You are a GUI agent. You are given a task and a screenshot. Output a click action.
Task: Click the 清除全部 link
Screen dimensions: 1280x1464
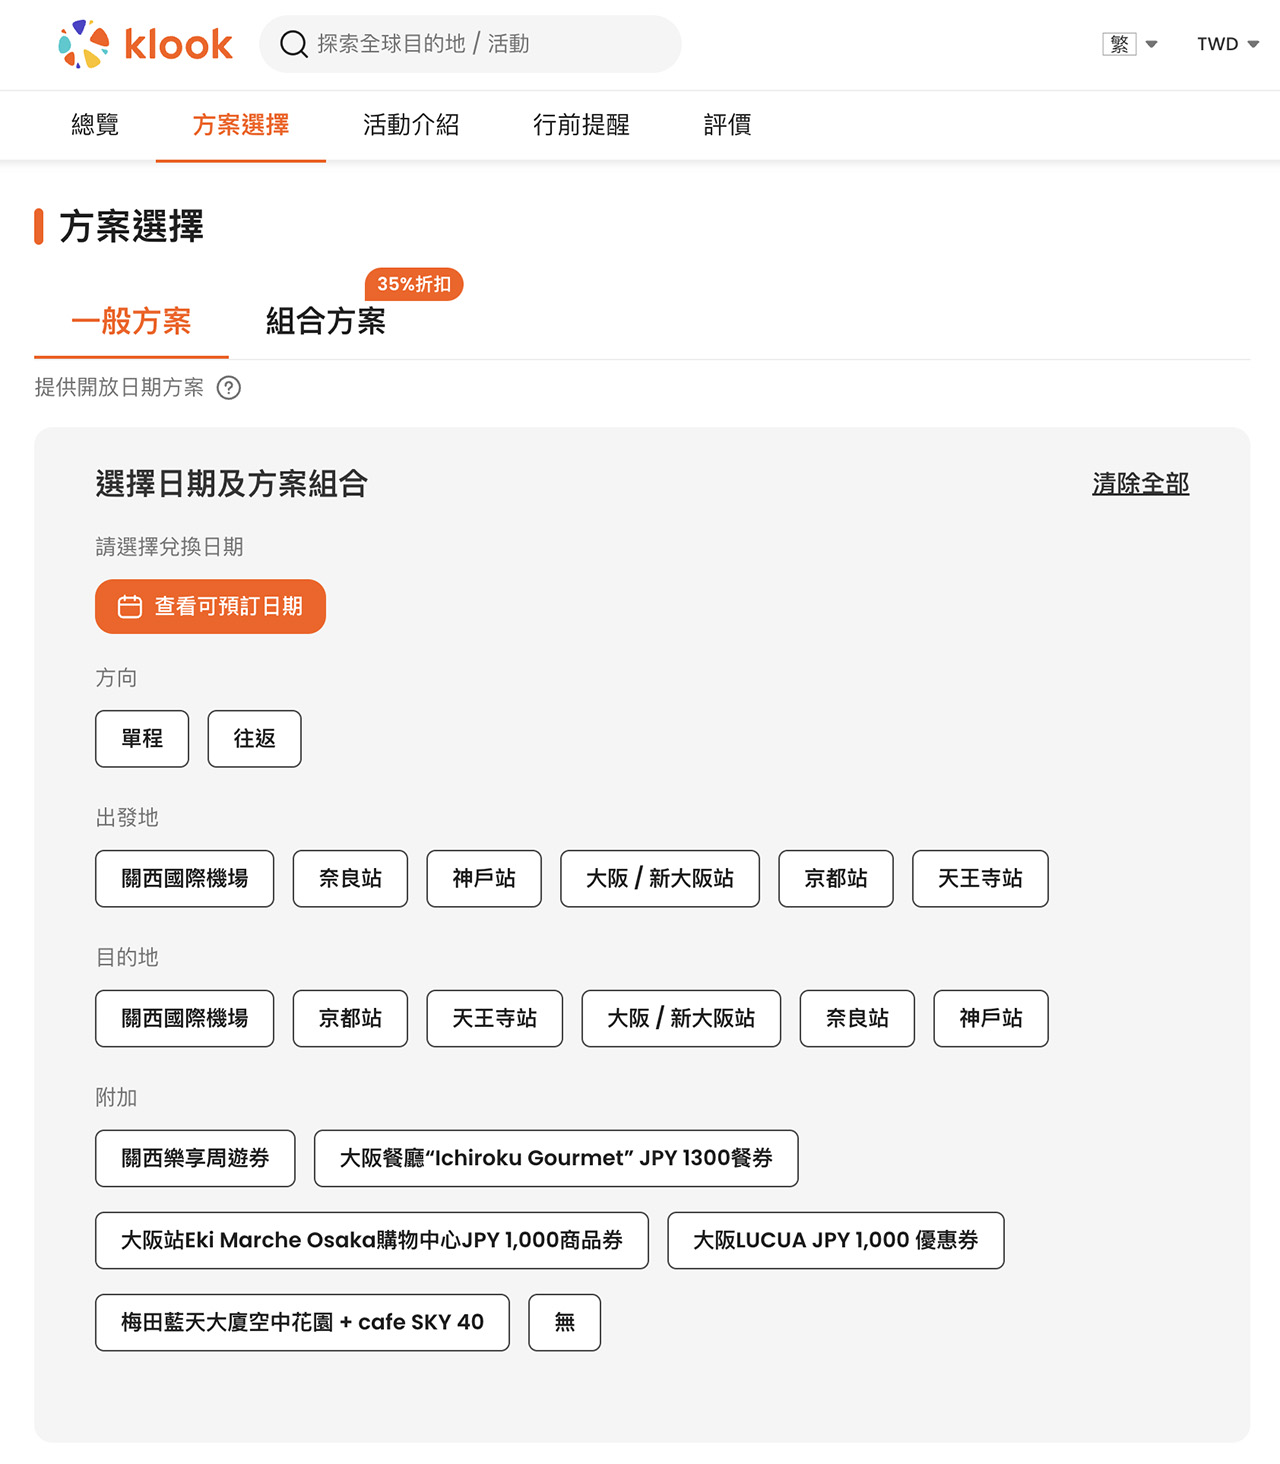click(x=1141, y=484)
